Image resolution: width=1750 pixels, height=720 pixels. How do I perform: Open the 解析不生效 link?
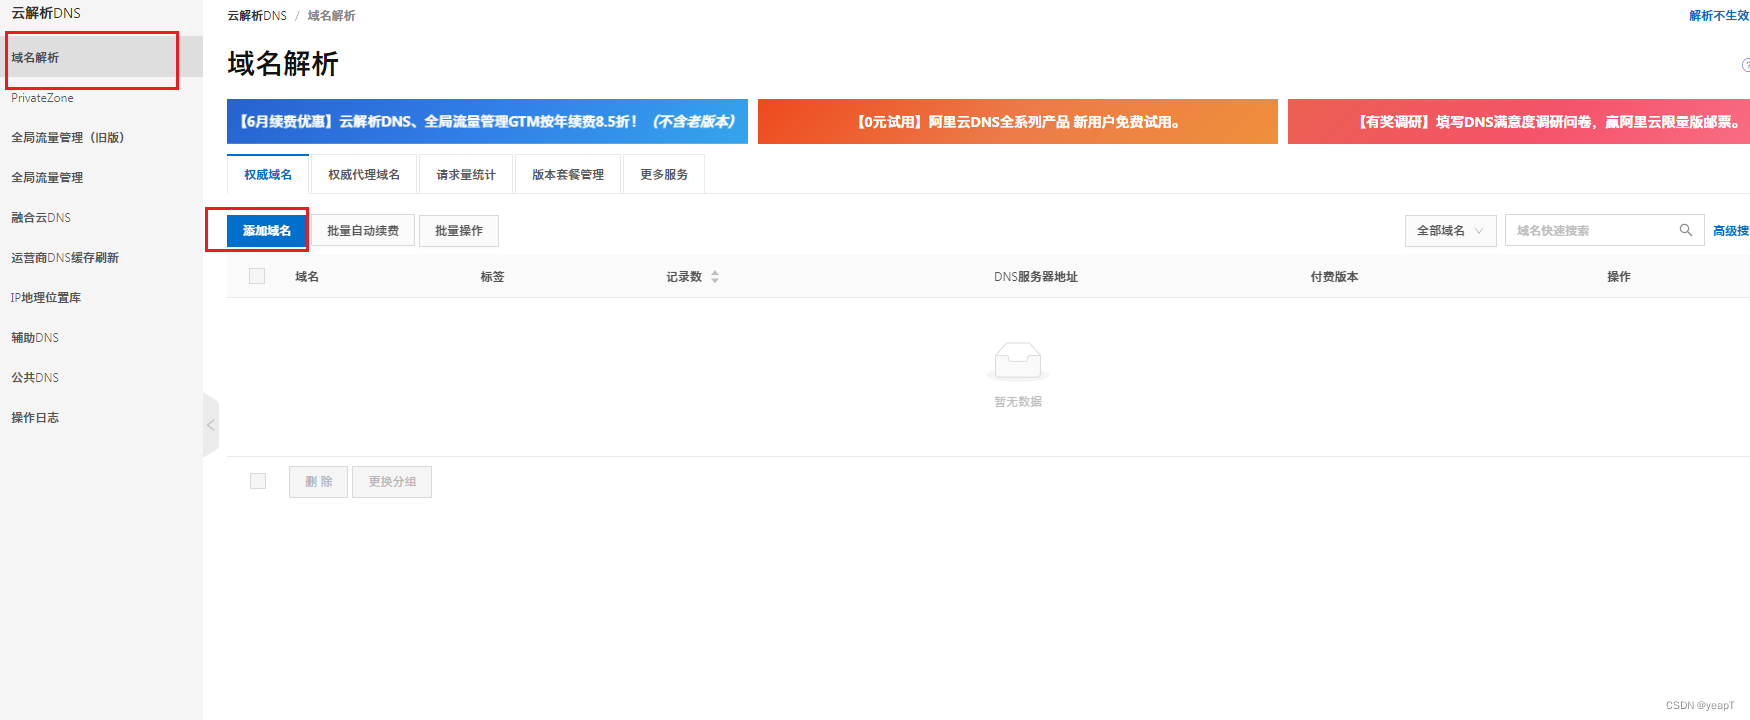click(1719, 15)
